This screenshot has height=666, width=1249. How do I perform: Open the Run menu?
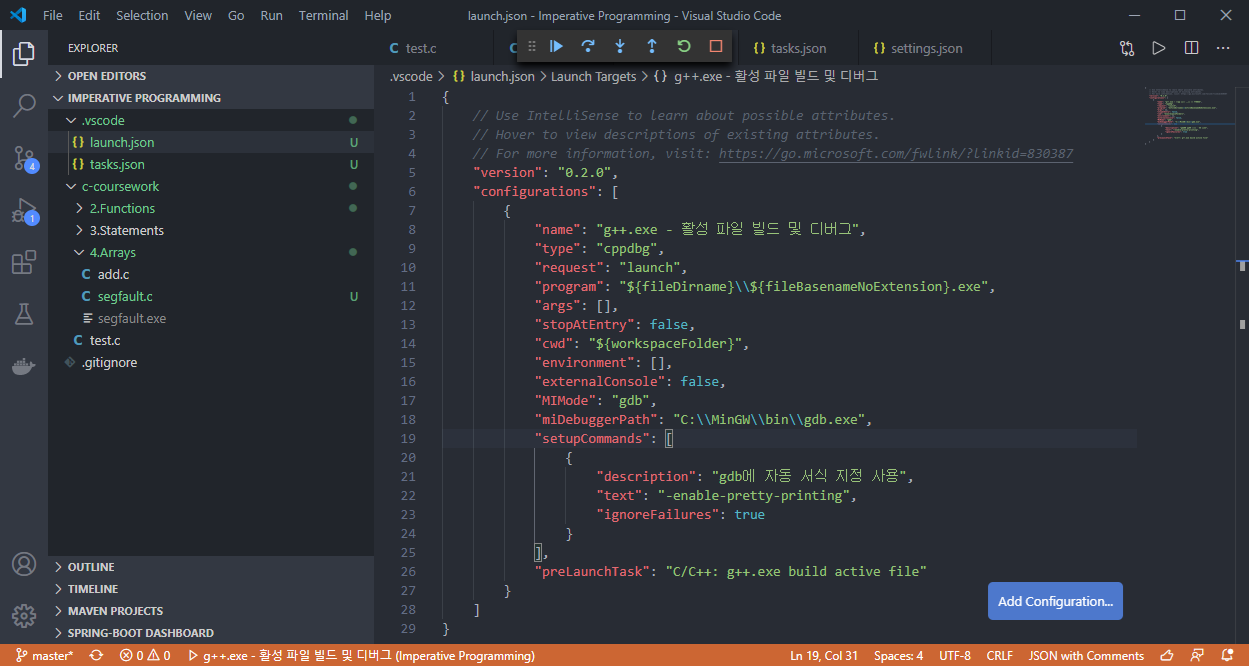[271, 16]
